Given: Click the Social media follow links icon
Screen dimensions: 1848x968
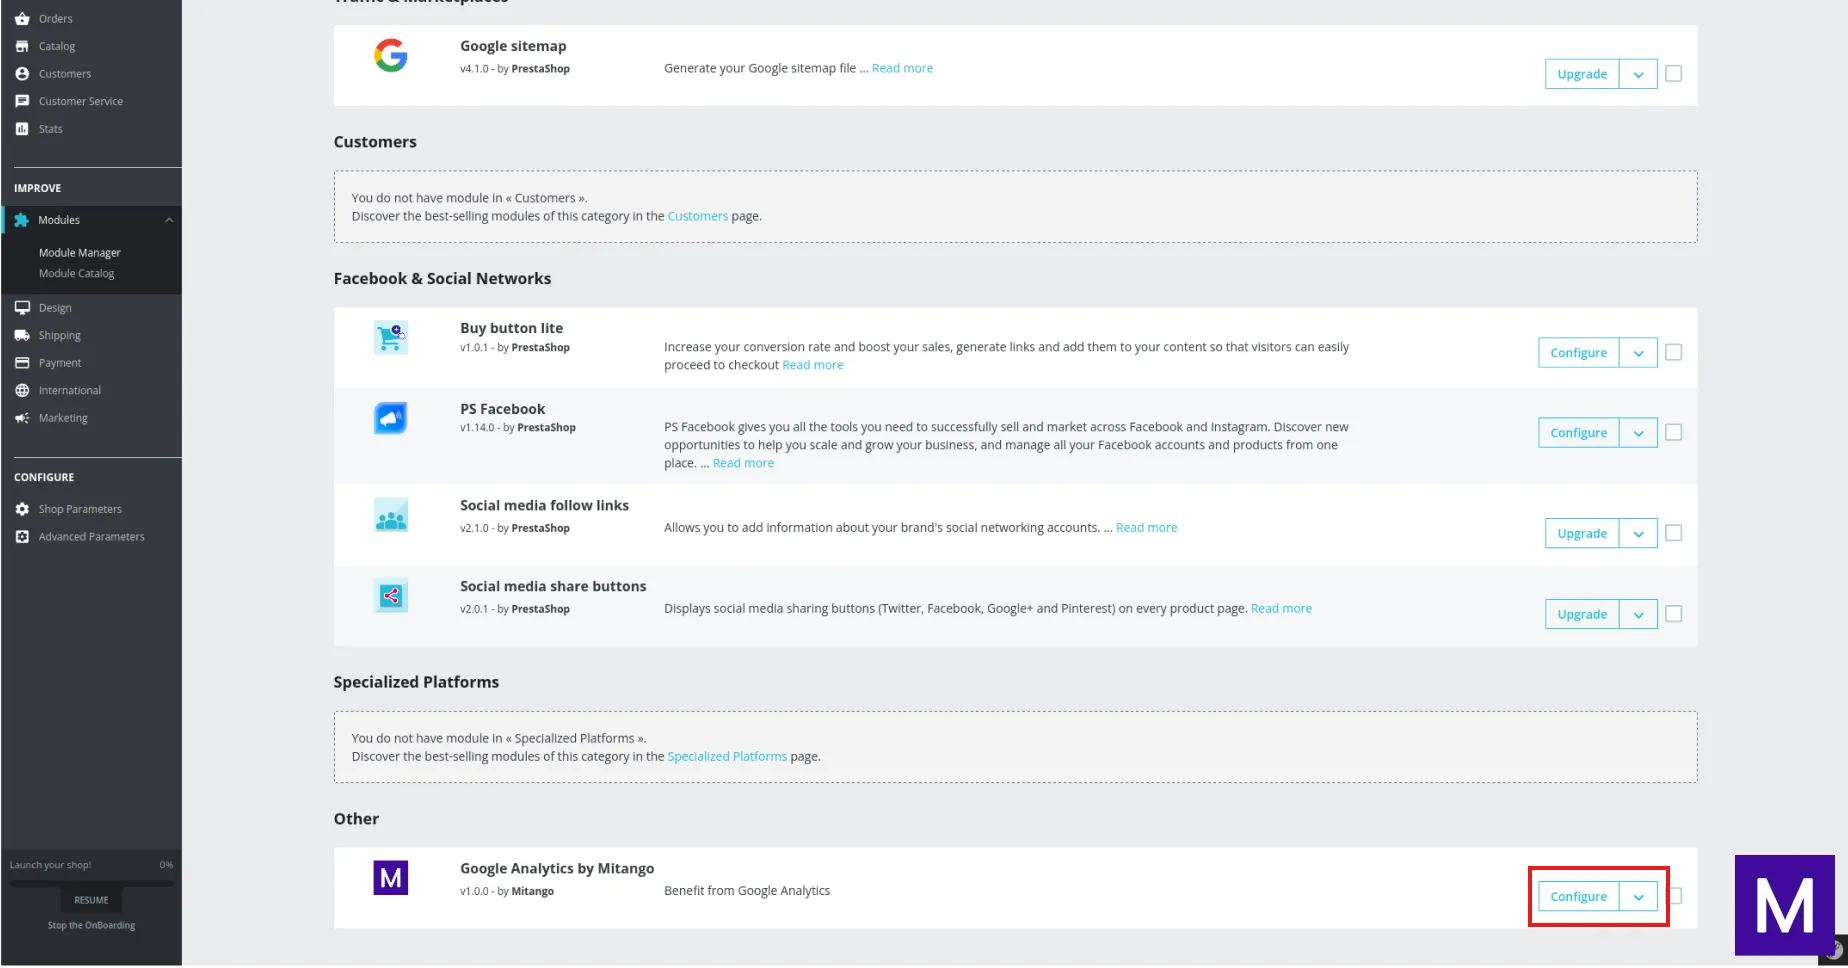Looking at the screenshot, I should click(x=390, y=515).
